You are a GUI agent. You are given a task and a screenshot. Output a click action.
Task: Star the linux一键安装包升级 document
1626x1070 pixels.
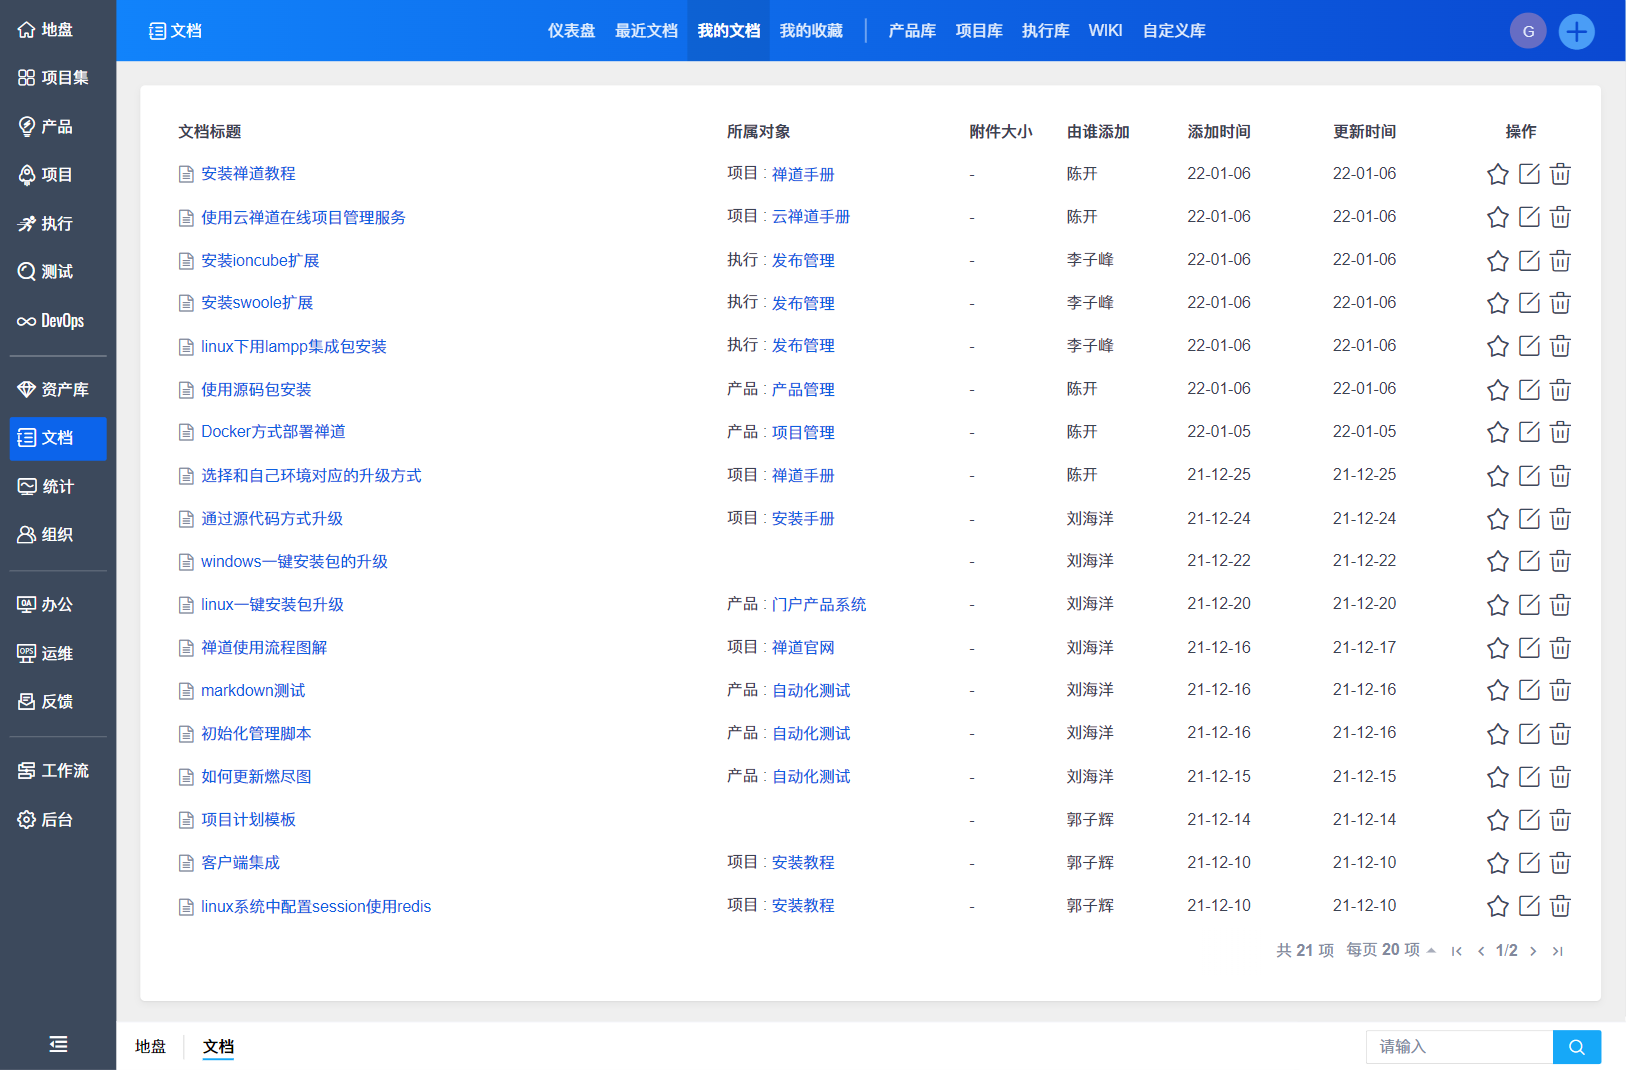(x=1497, y=605)
